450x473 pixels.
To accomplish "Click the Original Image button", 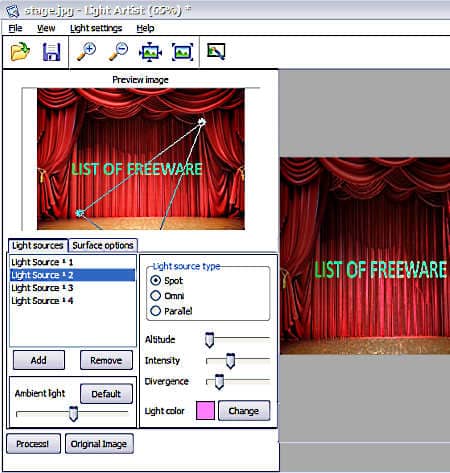I will tap(99, 444).
